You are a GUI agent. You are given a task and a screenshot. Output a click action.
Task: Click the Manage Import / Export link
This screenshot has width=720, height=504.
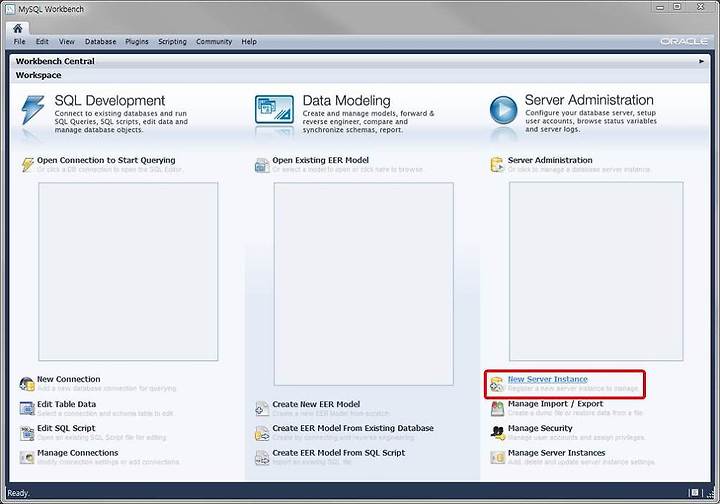[x=556, y=404]
